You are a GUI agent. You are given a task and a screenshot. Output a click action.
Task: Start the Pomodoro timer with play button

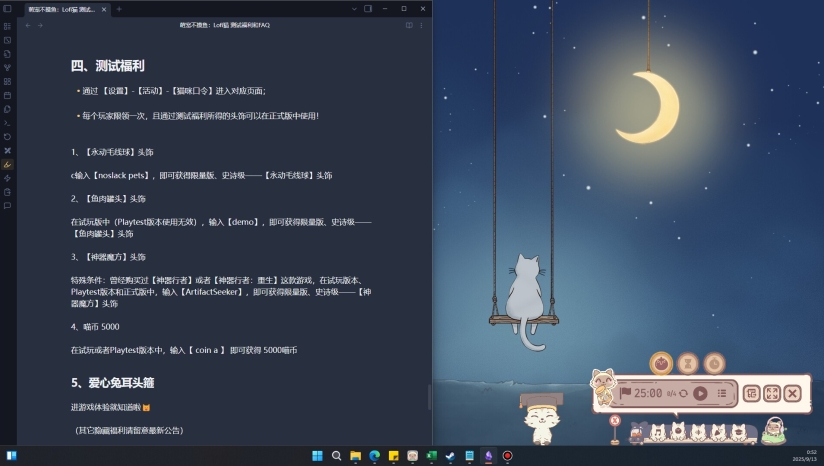click(700, 393)
